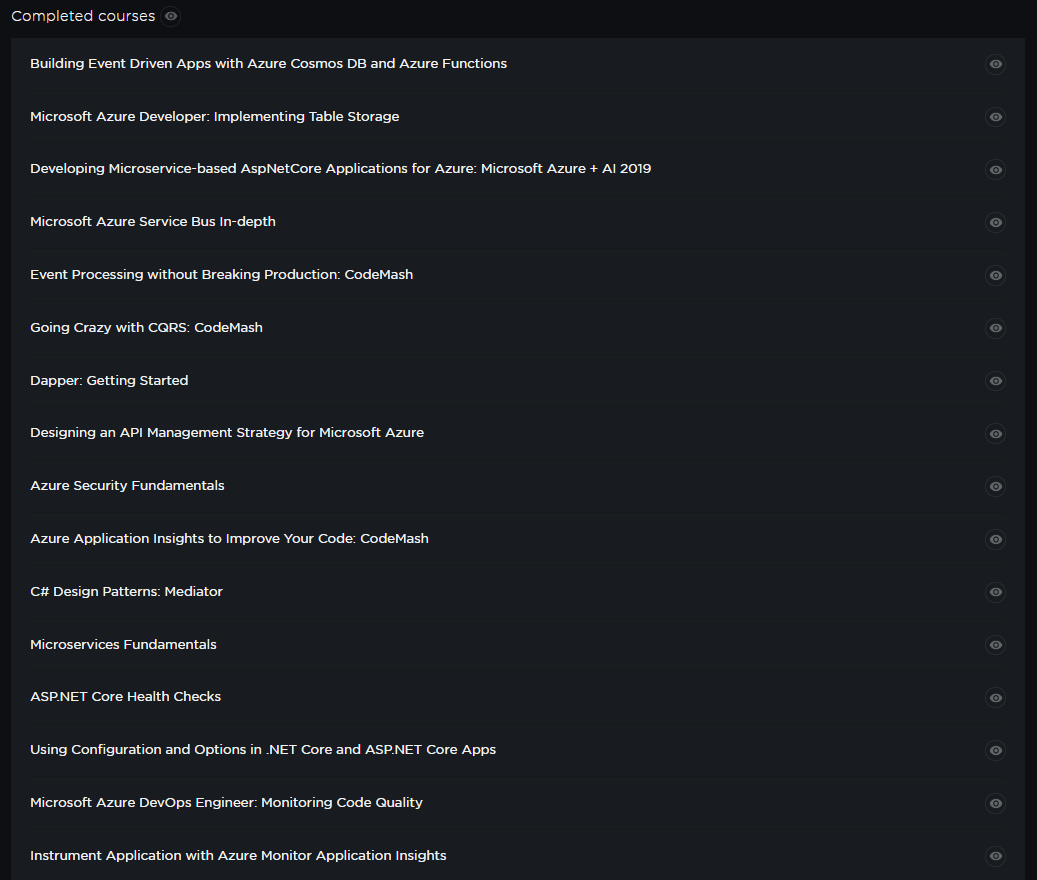Screen dimensions: 1037x880
Task: Click the Completed courses heading
Action: pyautogui.click(x=83, y=16)
